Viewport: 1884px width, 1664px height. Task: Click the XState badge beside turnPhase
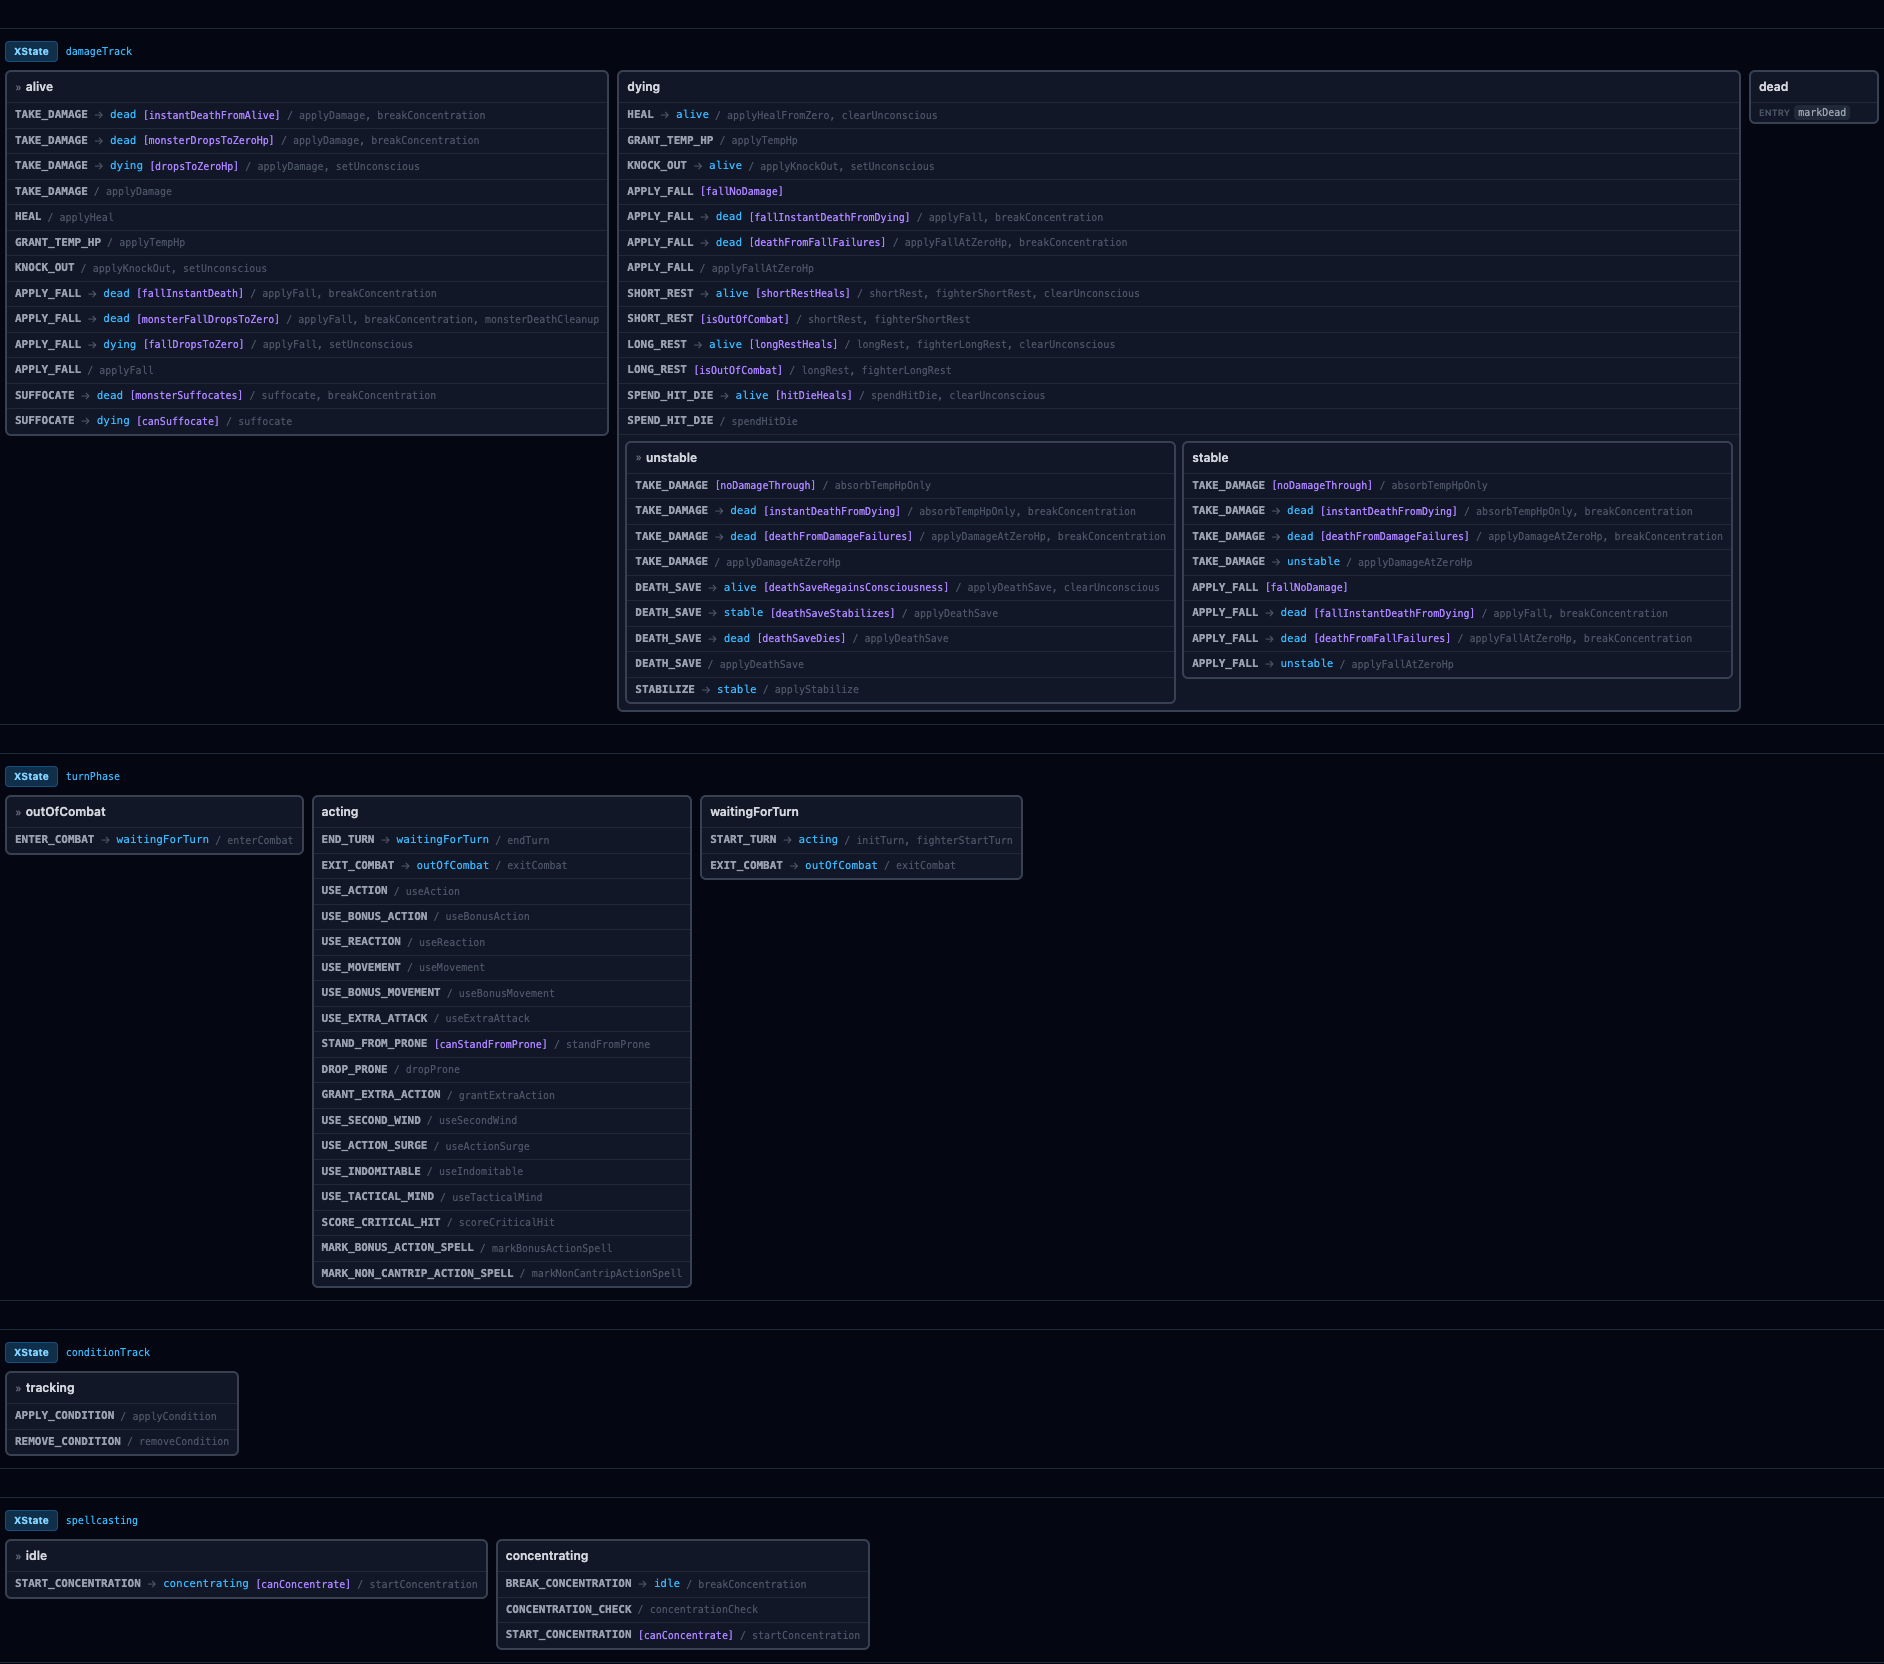pyautogui.click(x=31, y=776)
